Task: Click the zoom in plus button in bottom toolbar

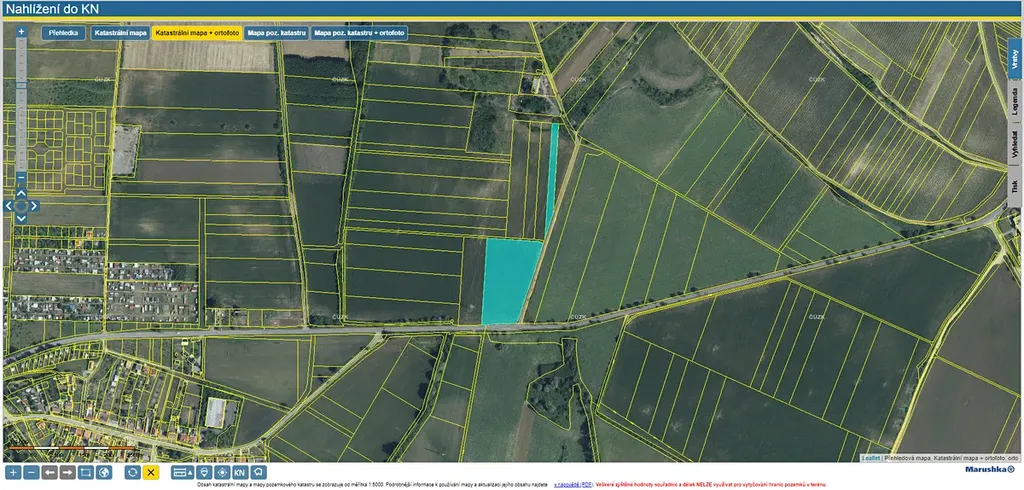Action: (x=13, y=472)
